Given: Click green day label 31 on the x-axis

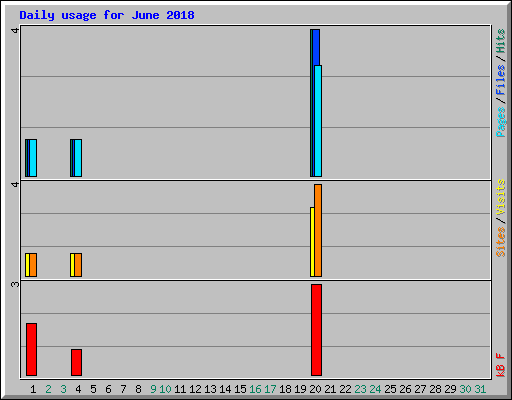Looking at the screenshot, I should coord(480,389).
